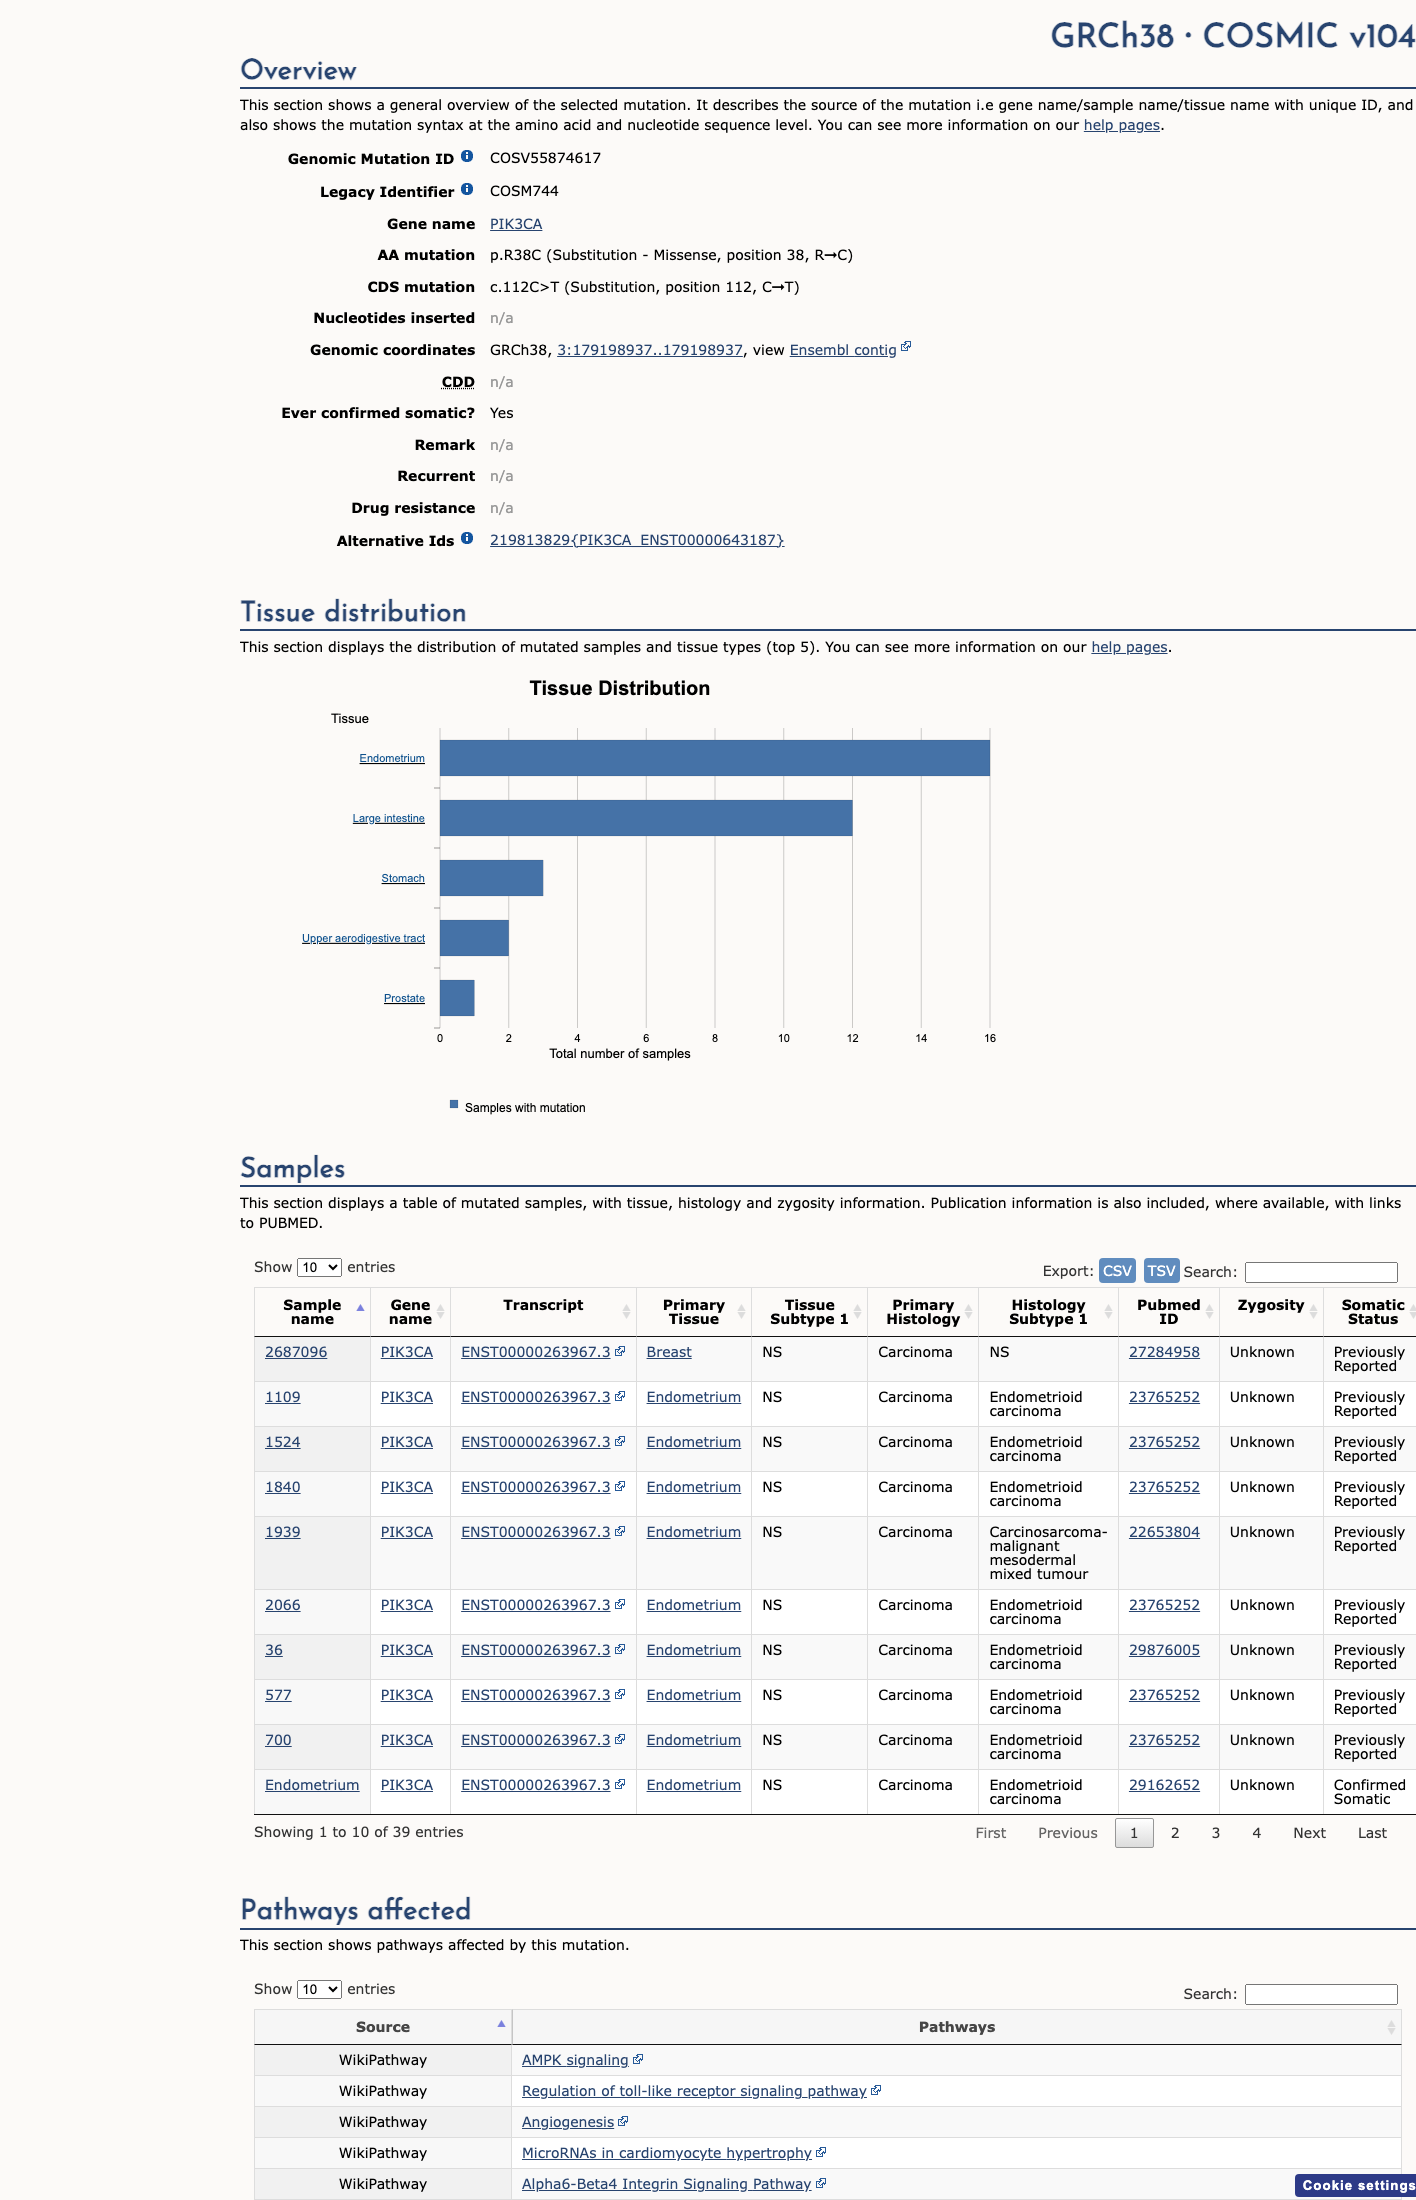This screenshot has height=2200, width=1416.
Task: Open sample 2687096 link
Action: click(296, 1352)
